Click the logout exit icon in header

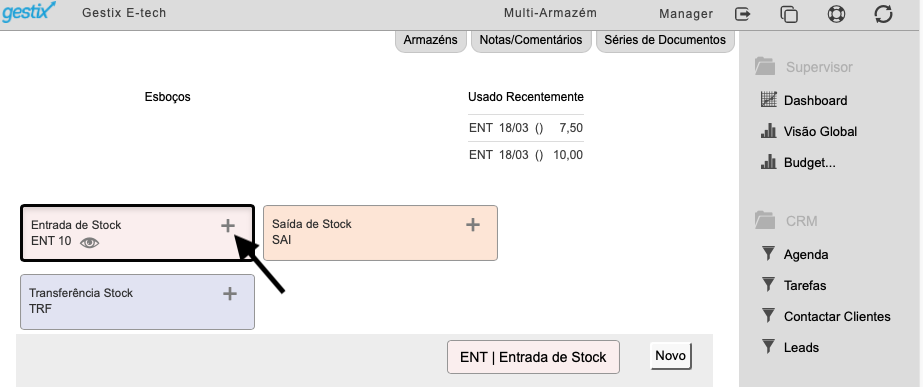coord(743,14)
